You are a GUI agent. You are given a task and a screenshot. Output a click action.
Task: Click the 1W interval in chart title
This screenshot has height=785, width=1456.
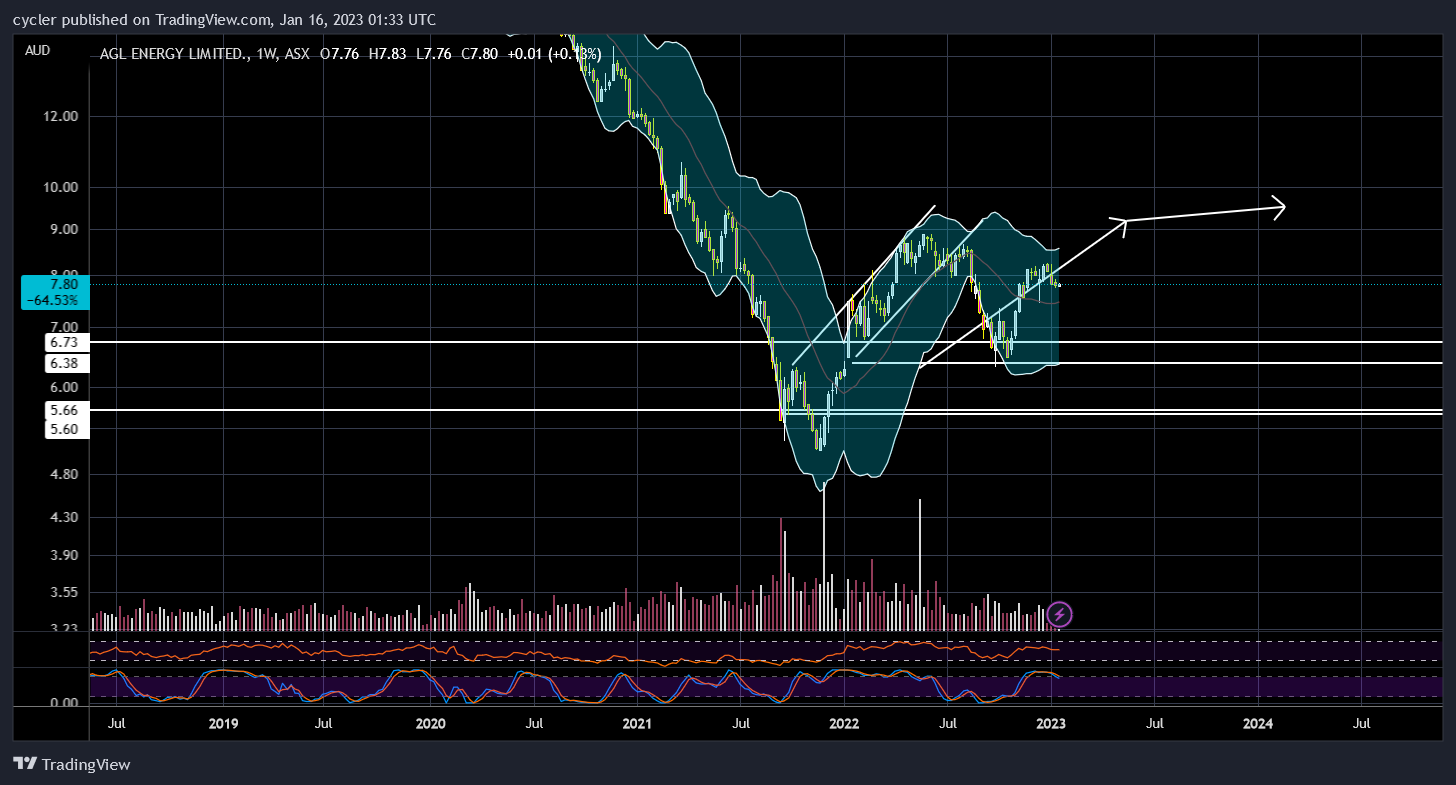click(267, 55)
